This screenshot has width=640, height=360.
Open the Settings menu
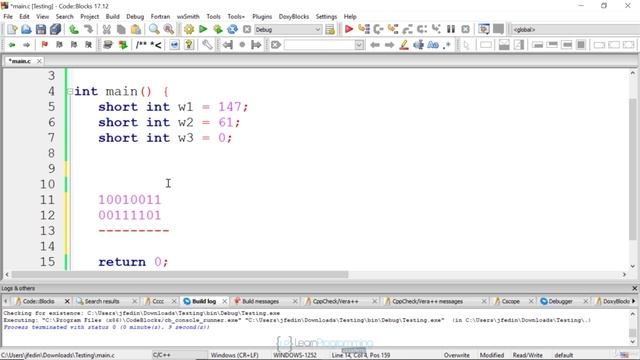coord(326,17)
